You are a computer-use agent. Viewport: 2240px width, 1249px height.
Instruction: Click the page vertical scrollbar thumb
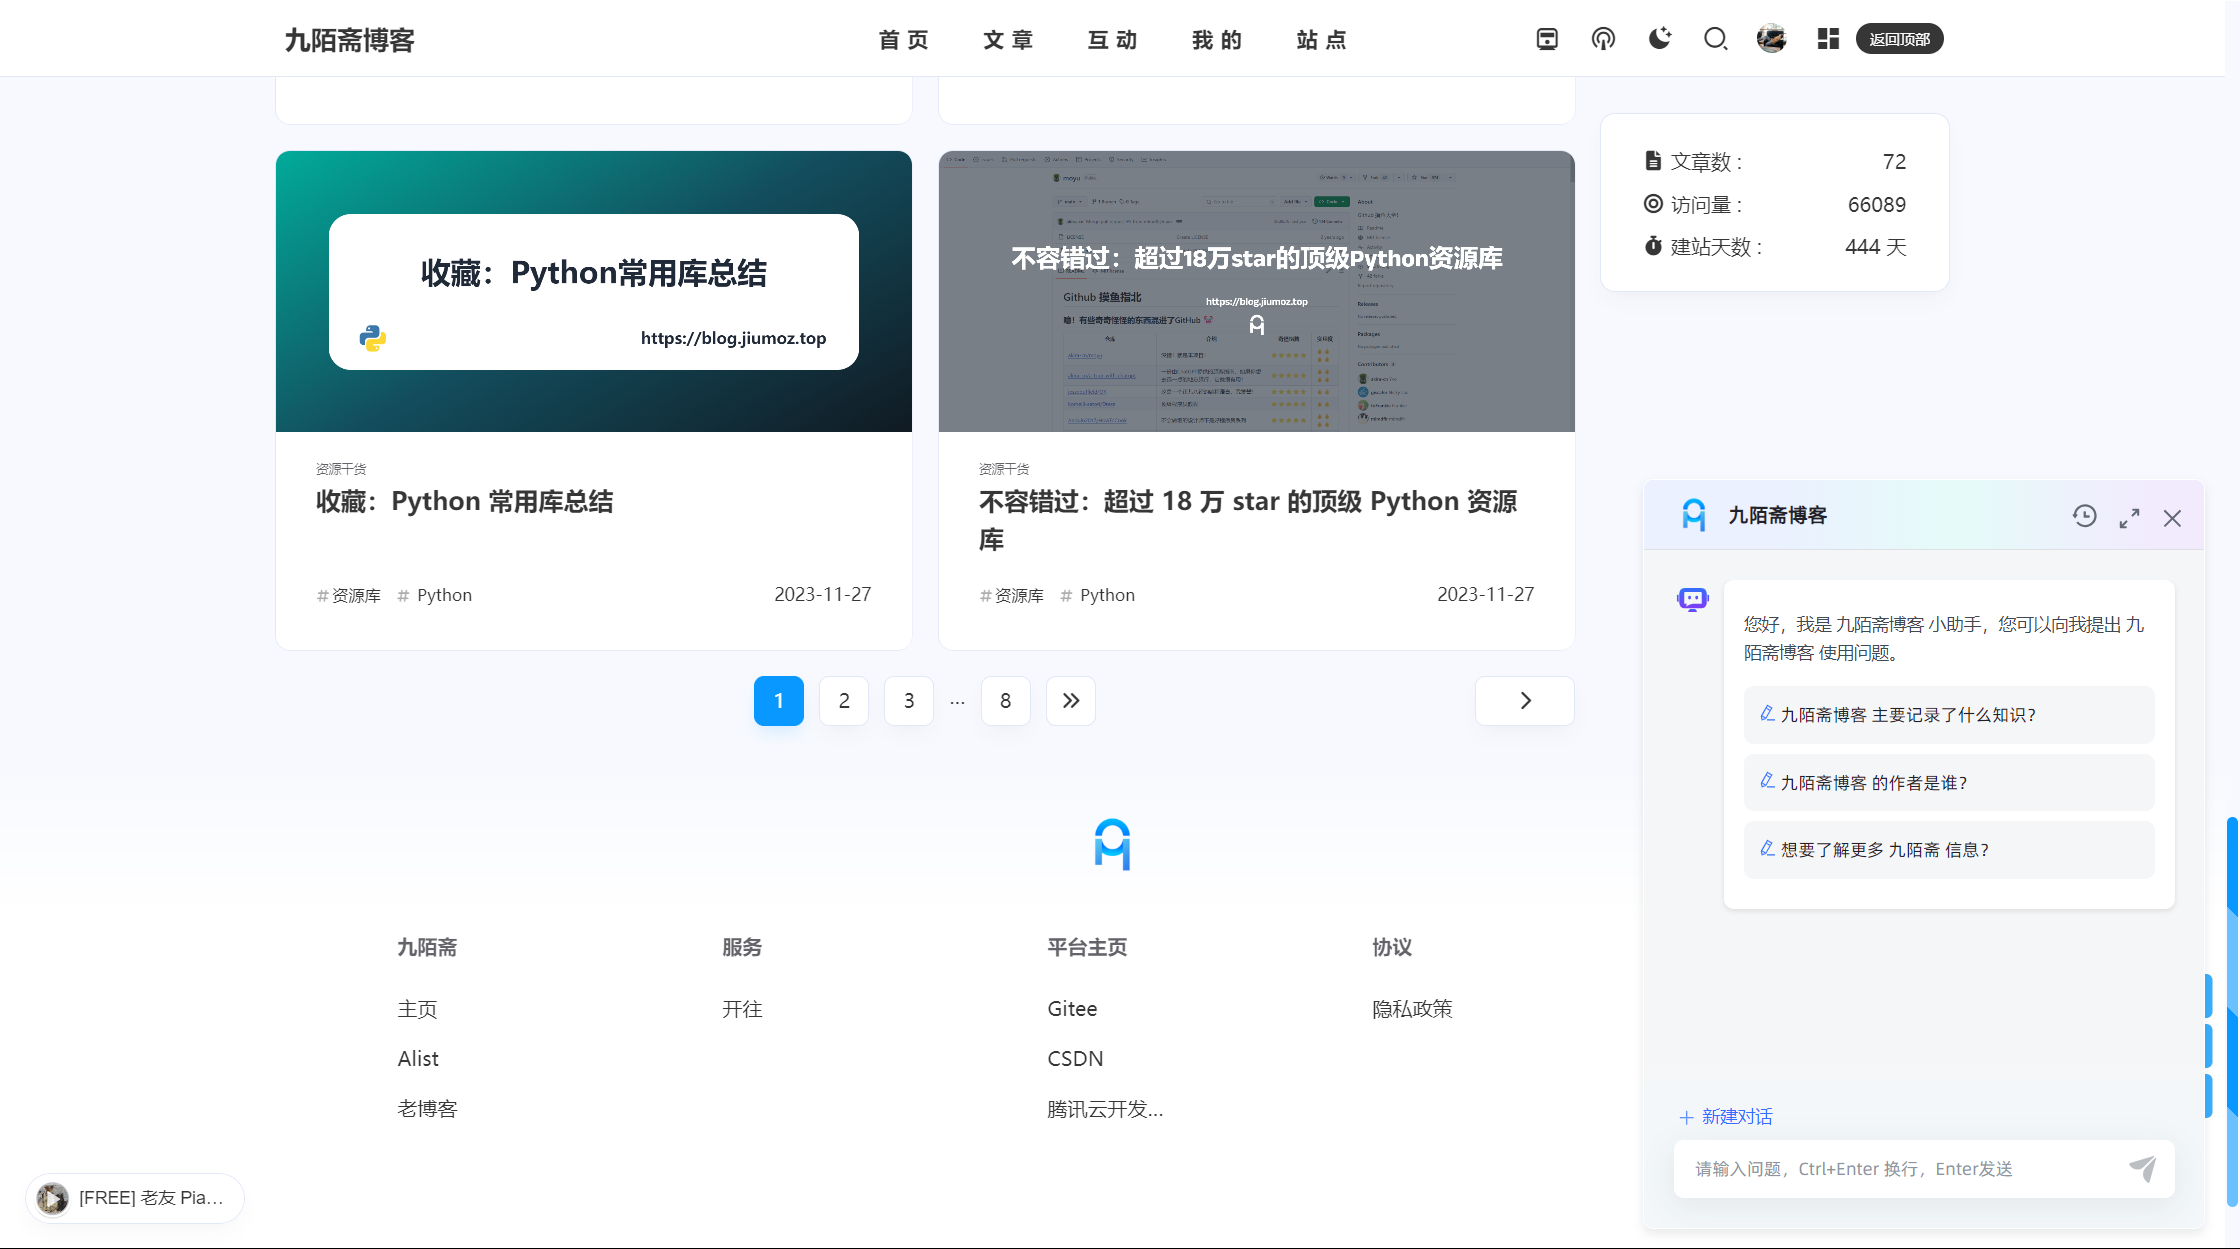coord(2232,1011)
